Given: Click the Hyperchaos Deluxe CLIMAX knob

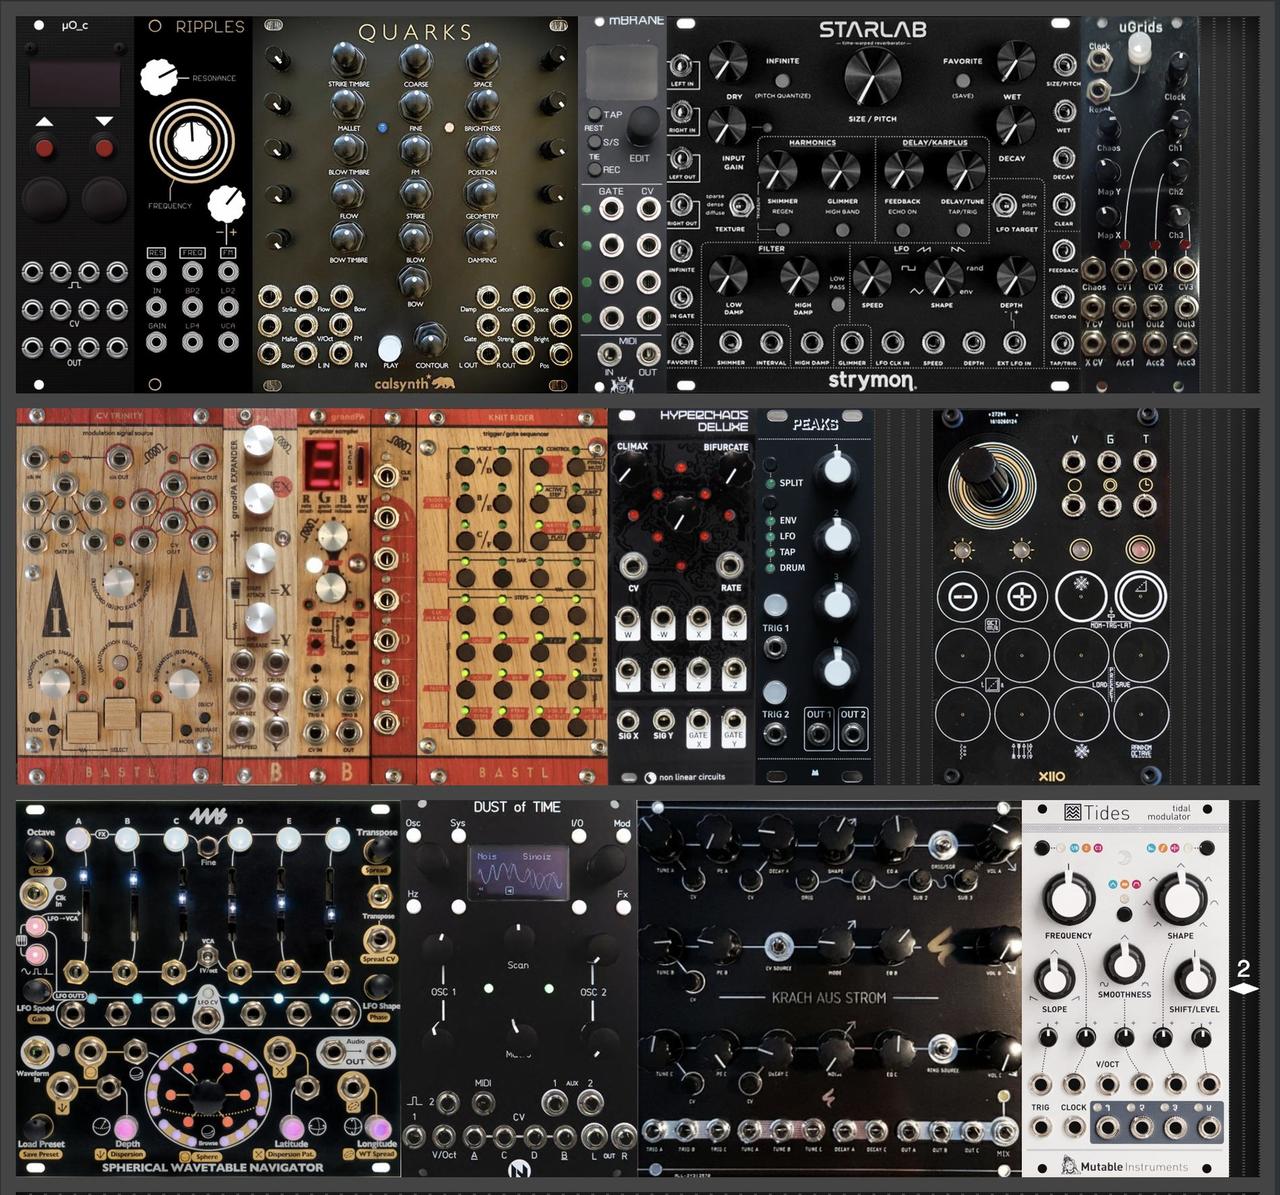Looking at the screenshot, I should tap(627, 471).
